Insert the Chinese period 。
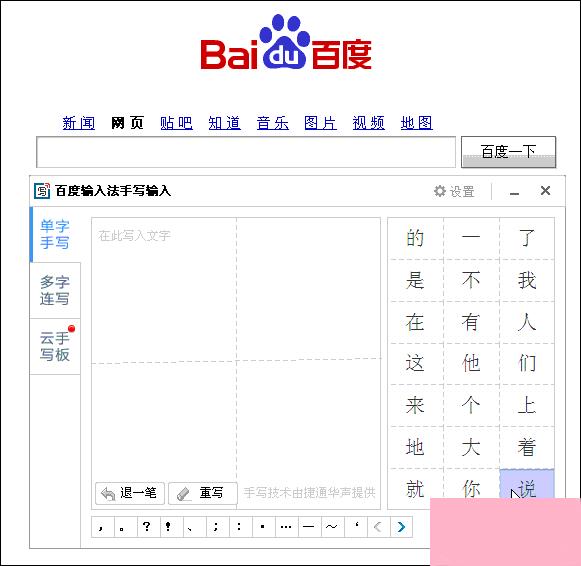Viewport: 581px width, 566px height. (126, 526)
